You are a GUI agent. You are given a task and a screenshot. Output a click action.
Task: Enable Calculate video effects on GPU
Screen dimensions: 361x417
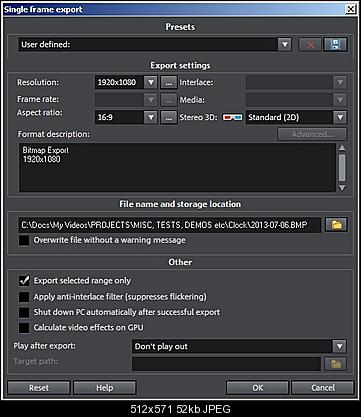pos(24,328)
